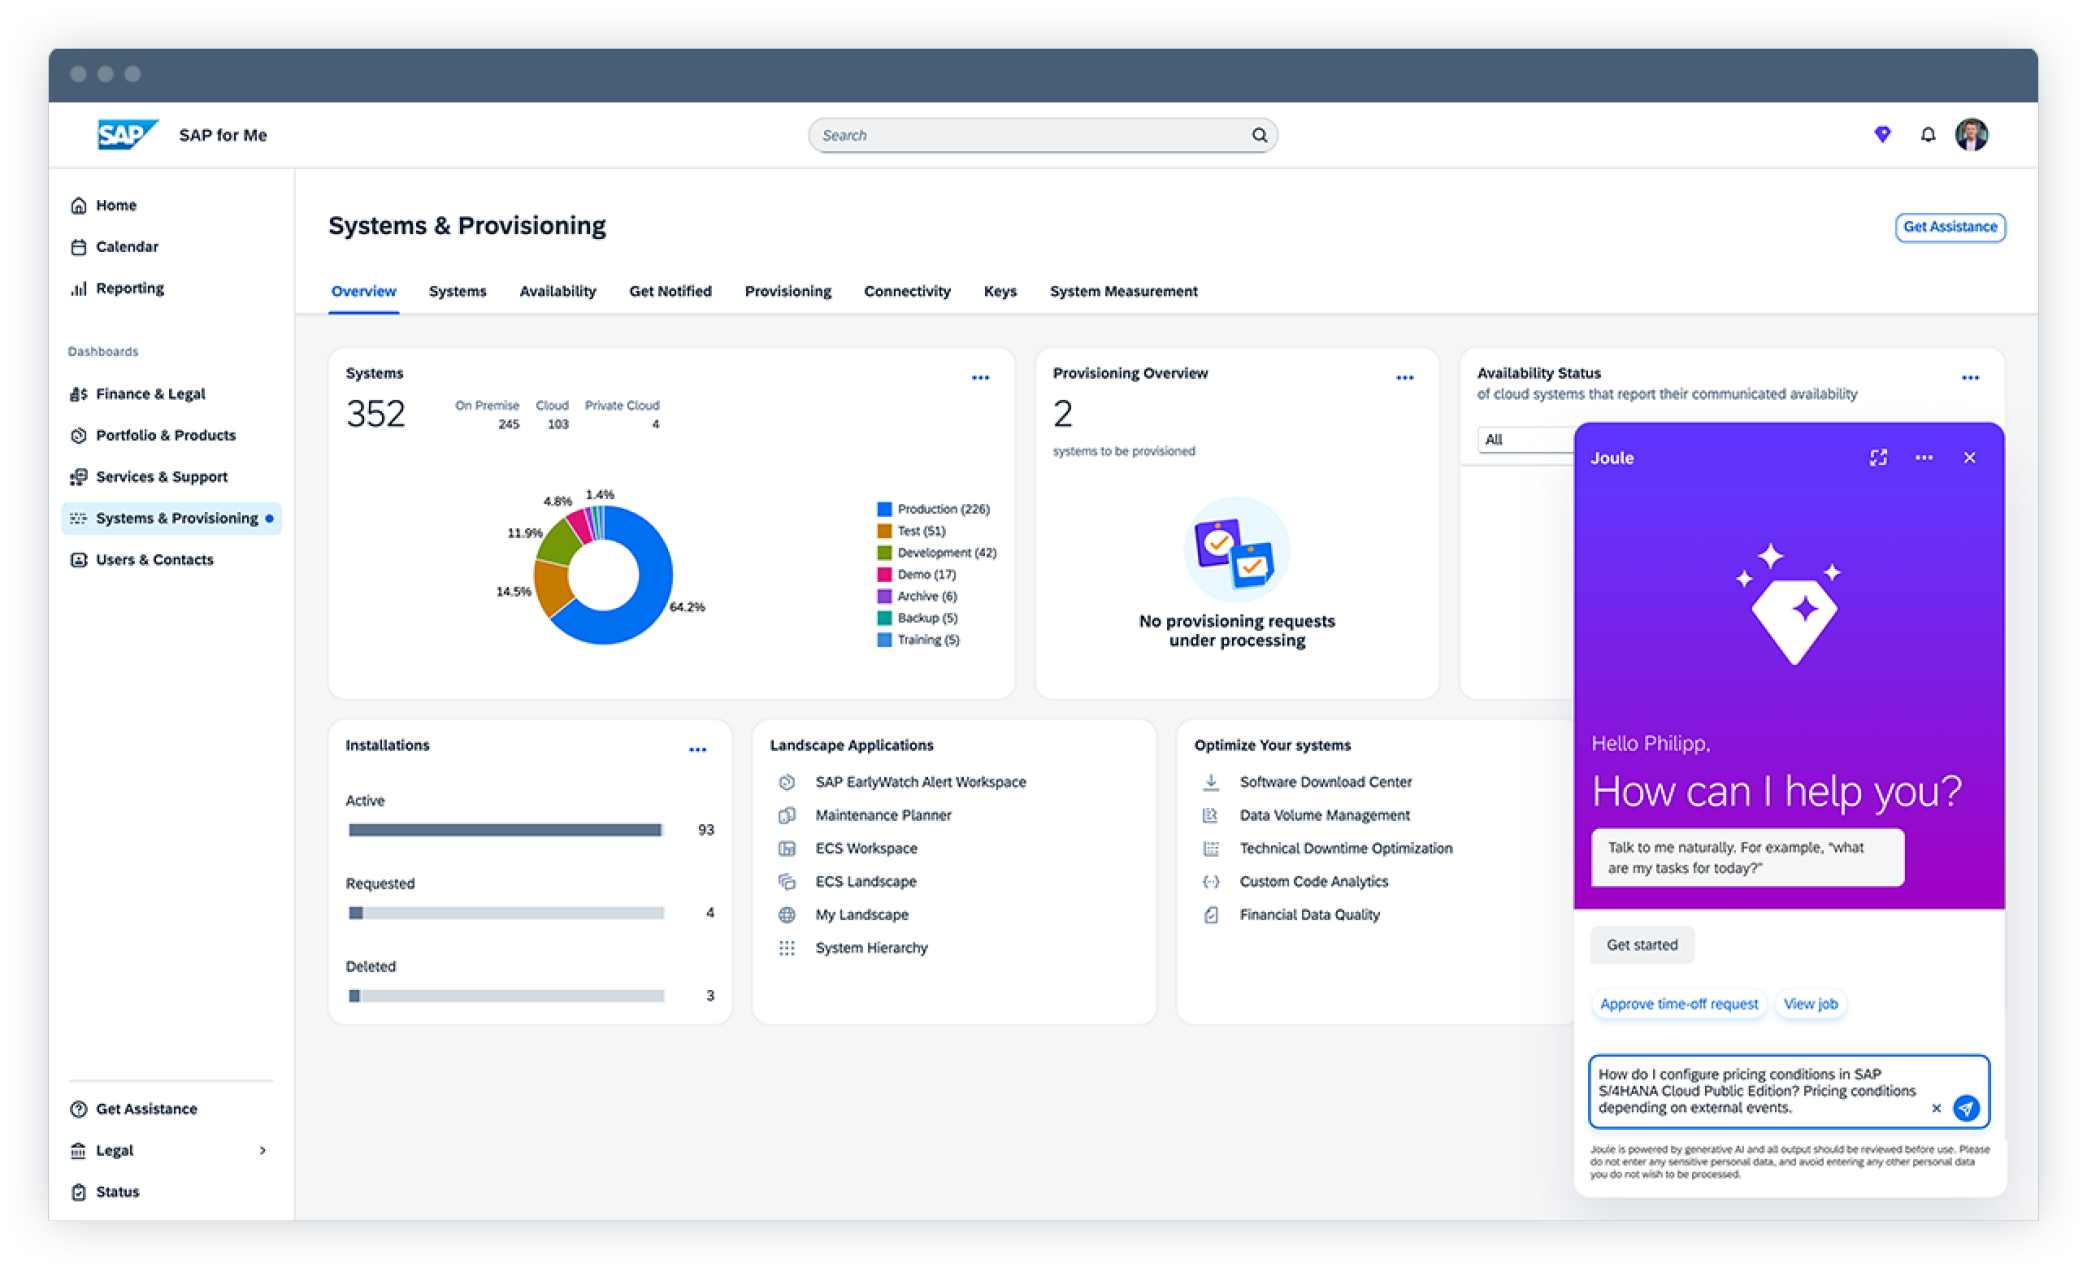Switch to the Provisioning tab
2087x1268 pixels.
click(x=787, y=291)
